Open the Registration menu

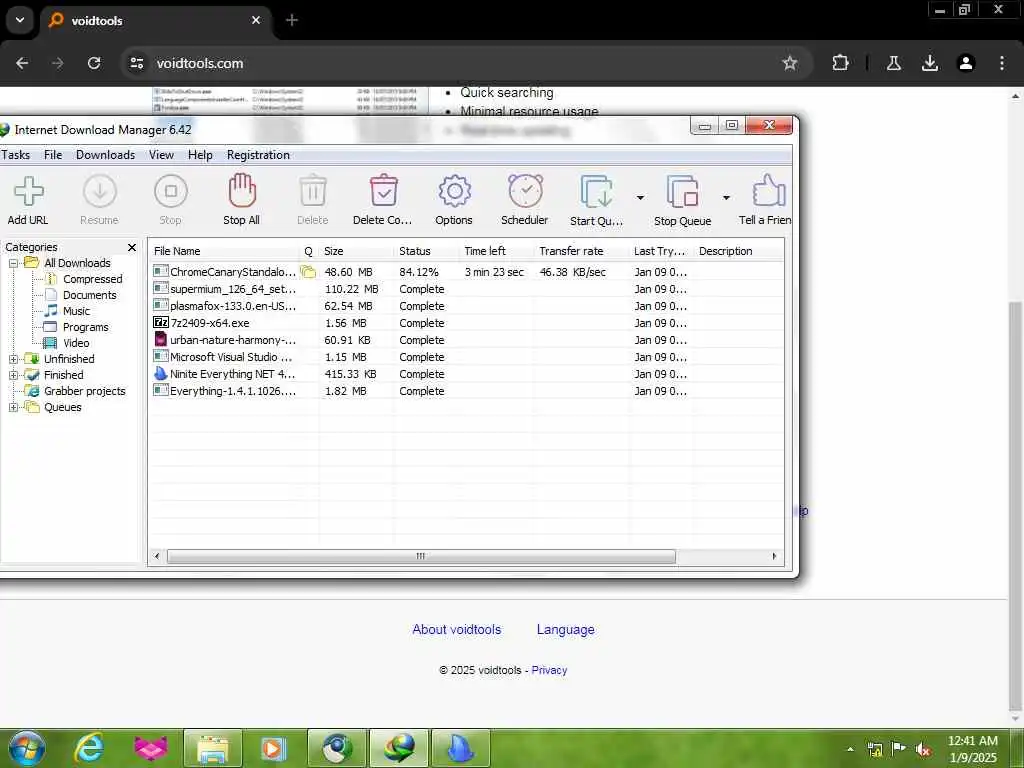coord(258,155)
